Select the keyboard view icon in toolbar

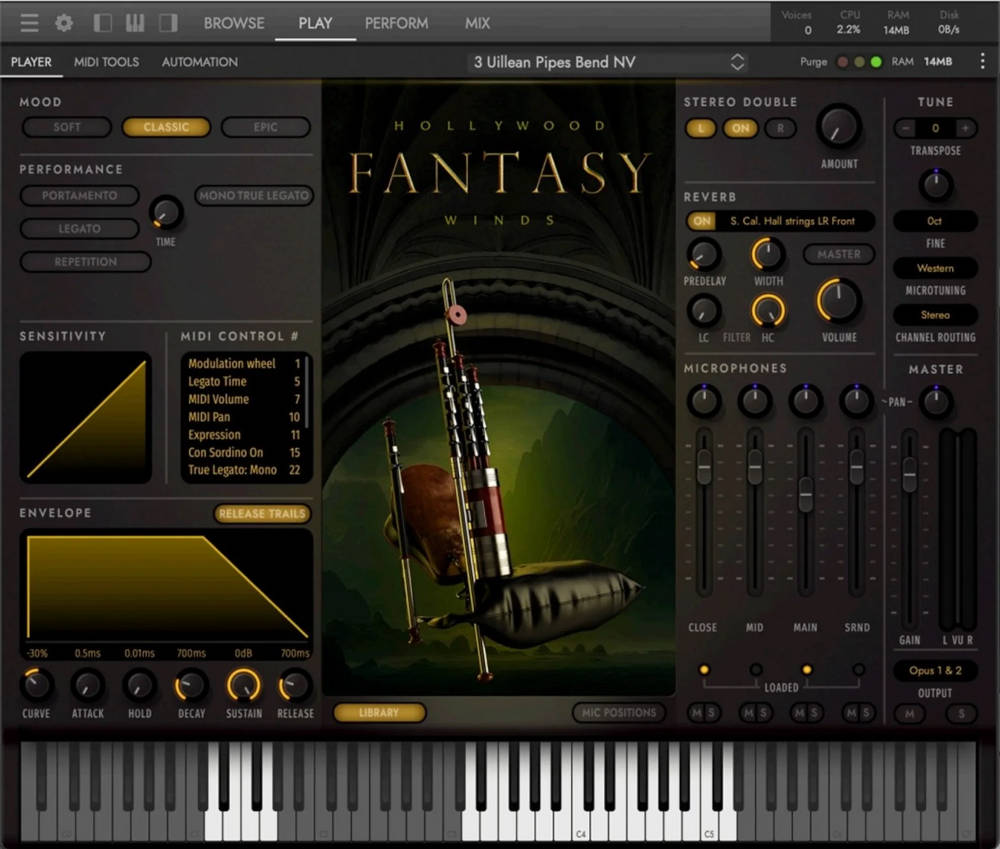coord(137,22)
